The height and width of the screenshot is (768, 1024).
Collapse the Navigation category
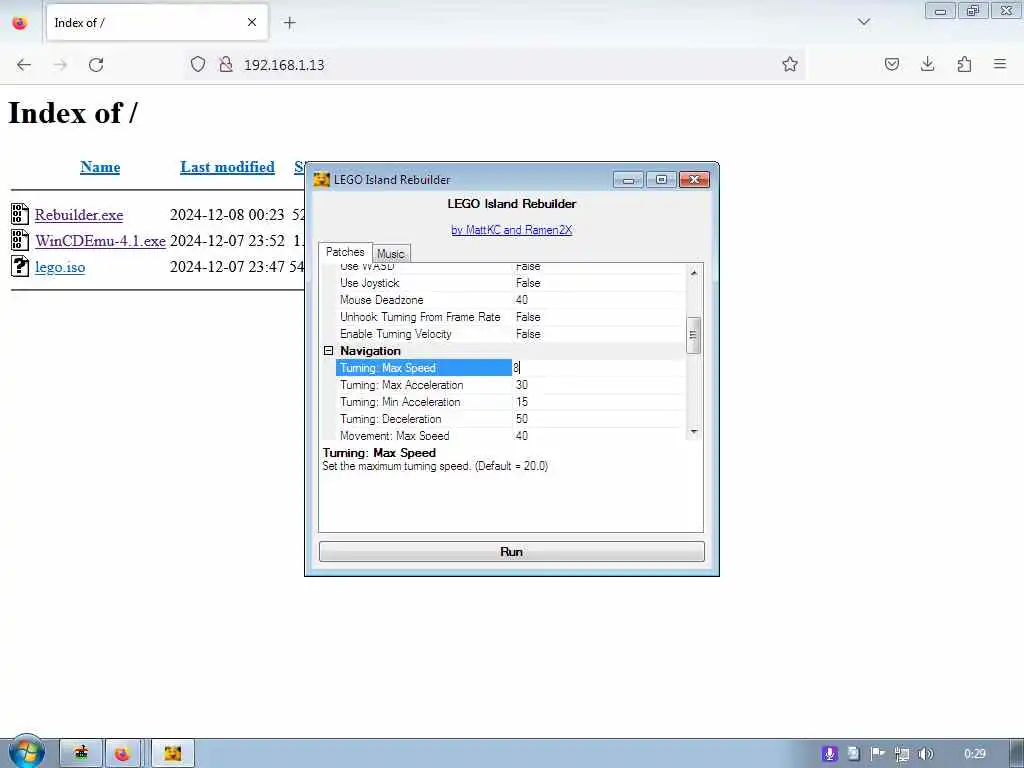tap(328, 351)
